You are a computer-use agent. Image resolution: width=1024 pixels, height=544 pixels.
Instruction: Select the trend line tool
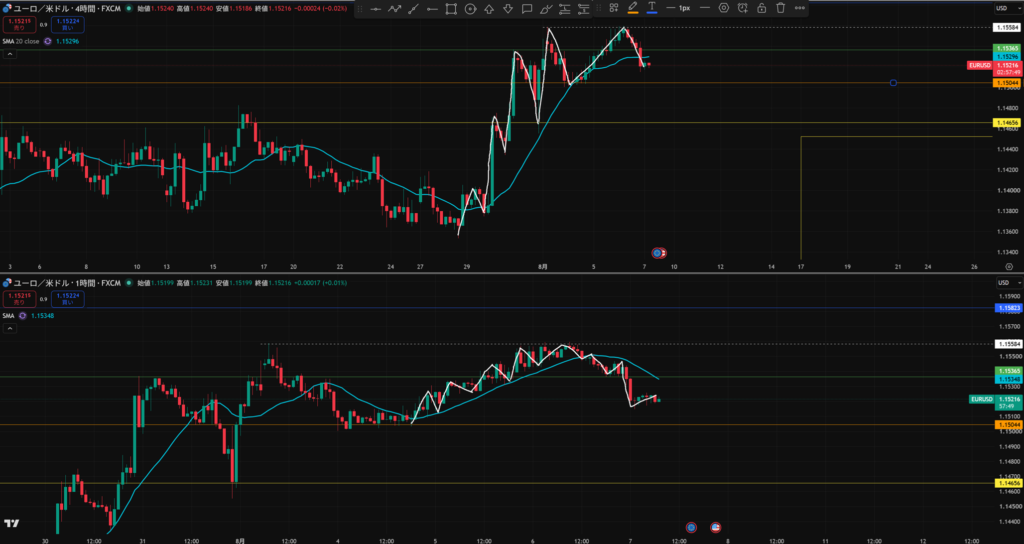click(413, 8)
